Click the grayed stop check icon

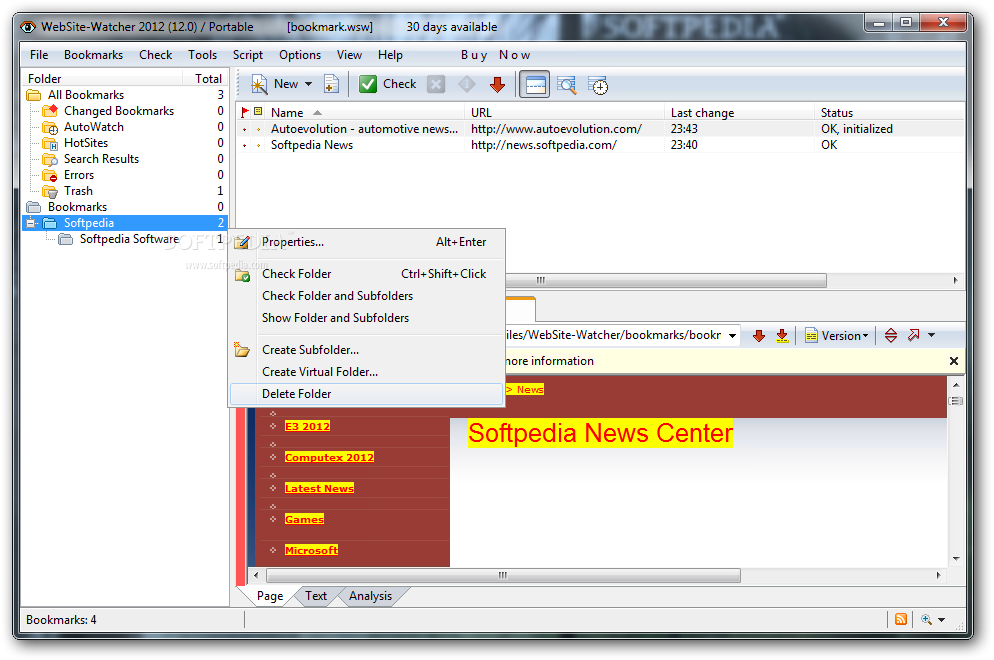coord(436,84)
